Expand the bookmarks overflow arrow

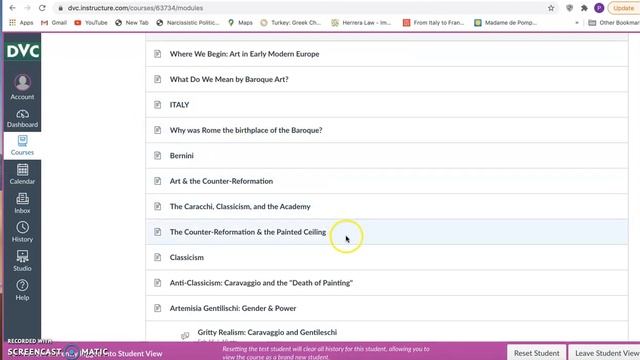pyautogui.click(x=577, y=23)
